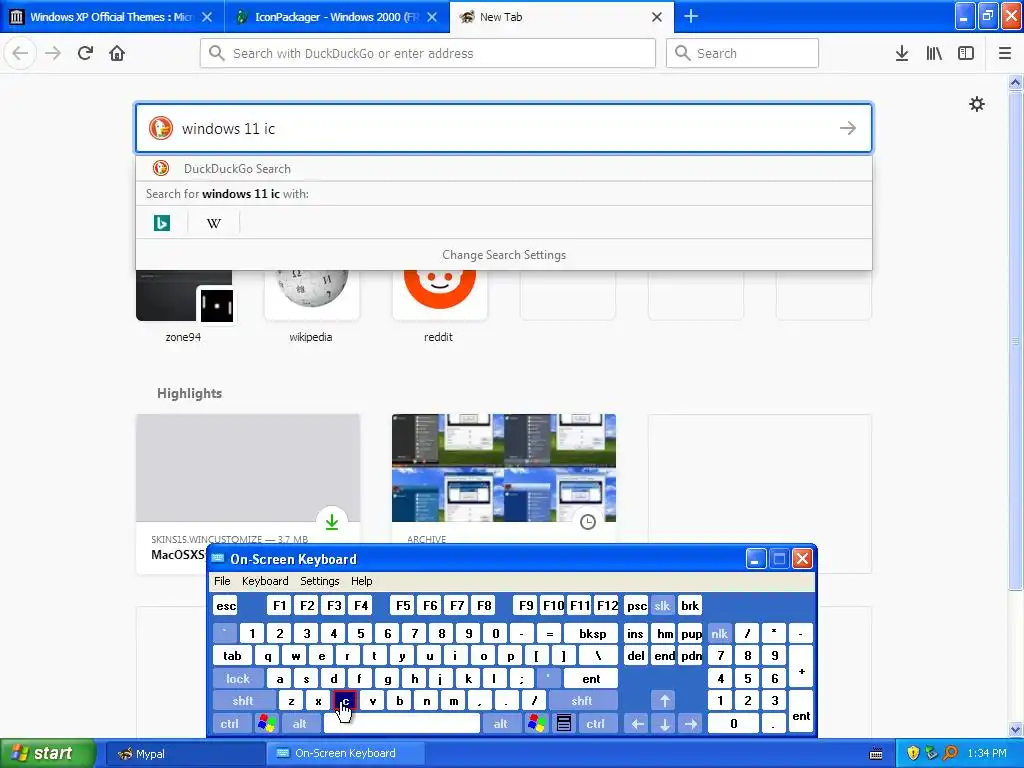
Task: Click the down arrow key on On-Screen Keyboard
Action: pyautogui.click(x=664, y=723)
